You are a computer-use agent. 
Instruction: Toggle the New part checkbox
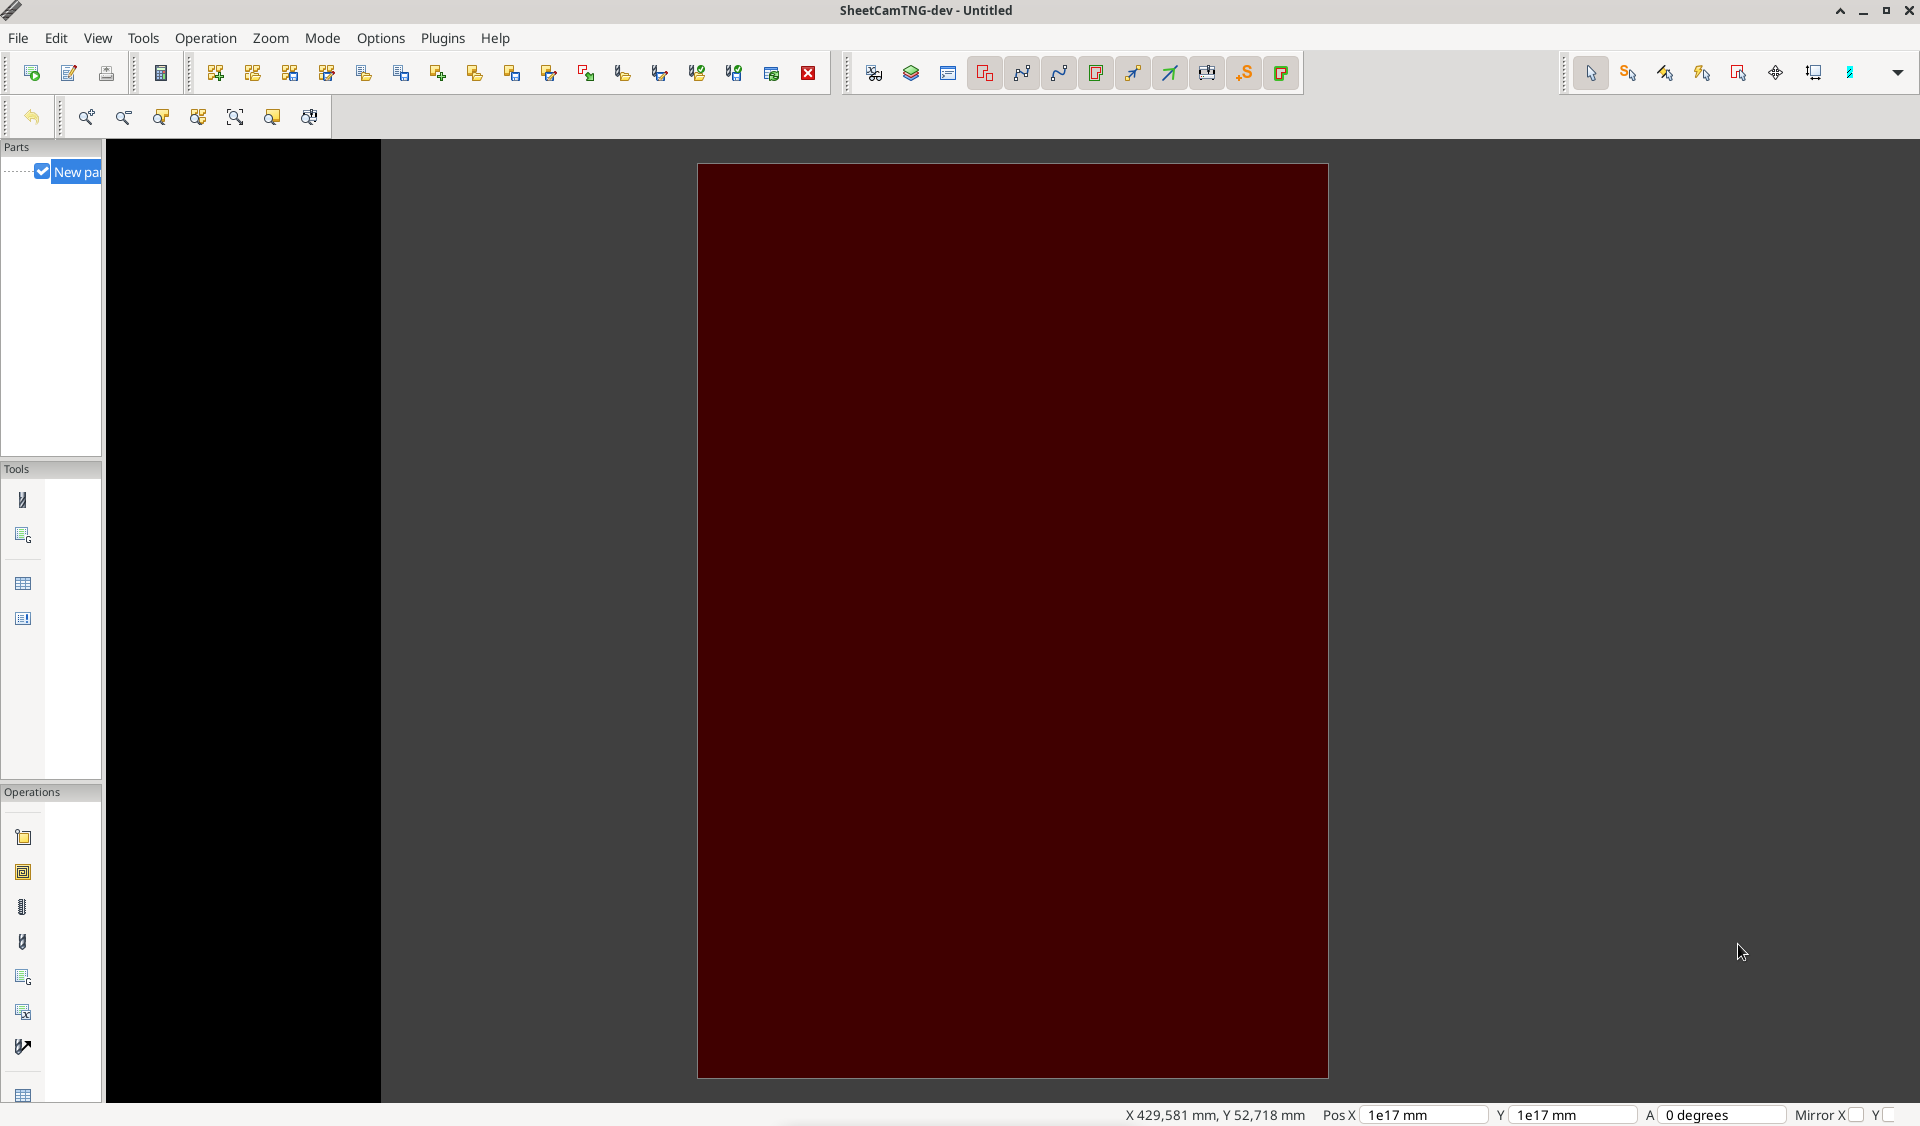(42, 172)
